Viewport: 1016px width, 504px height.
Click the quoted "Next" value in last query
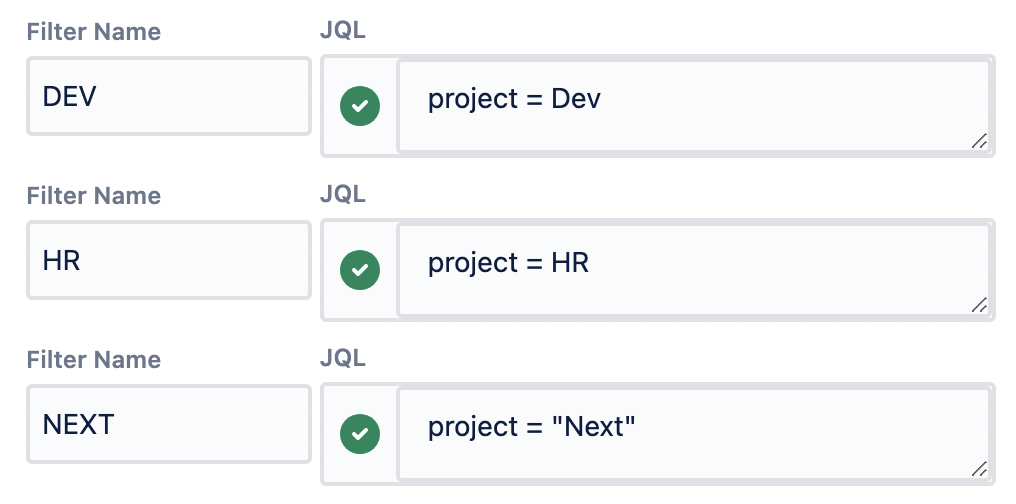click(x=594, y=427)
